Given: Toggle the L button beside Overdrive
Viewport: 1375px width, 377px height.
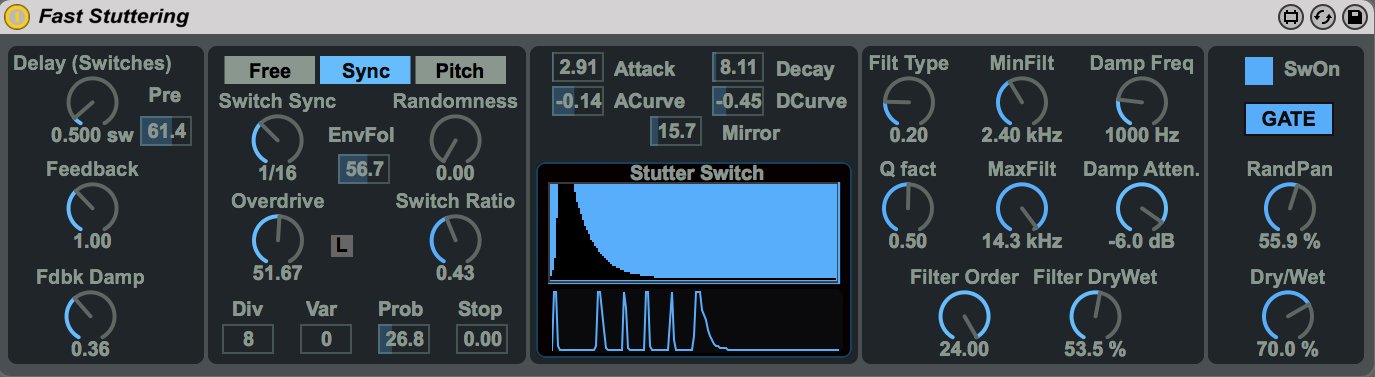Looking at the screenshot, I should [x=342, y=245].
